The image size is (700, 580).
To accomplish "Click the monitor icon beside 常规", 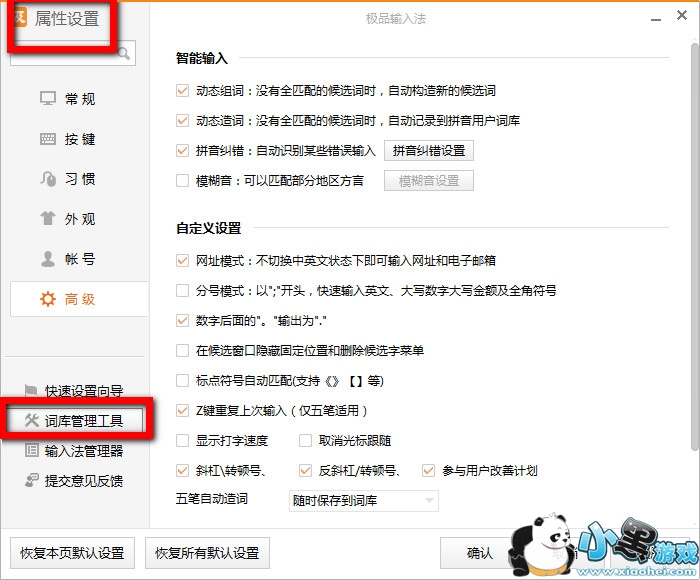I will [x=48, y=98].
